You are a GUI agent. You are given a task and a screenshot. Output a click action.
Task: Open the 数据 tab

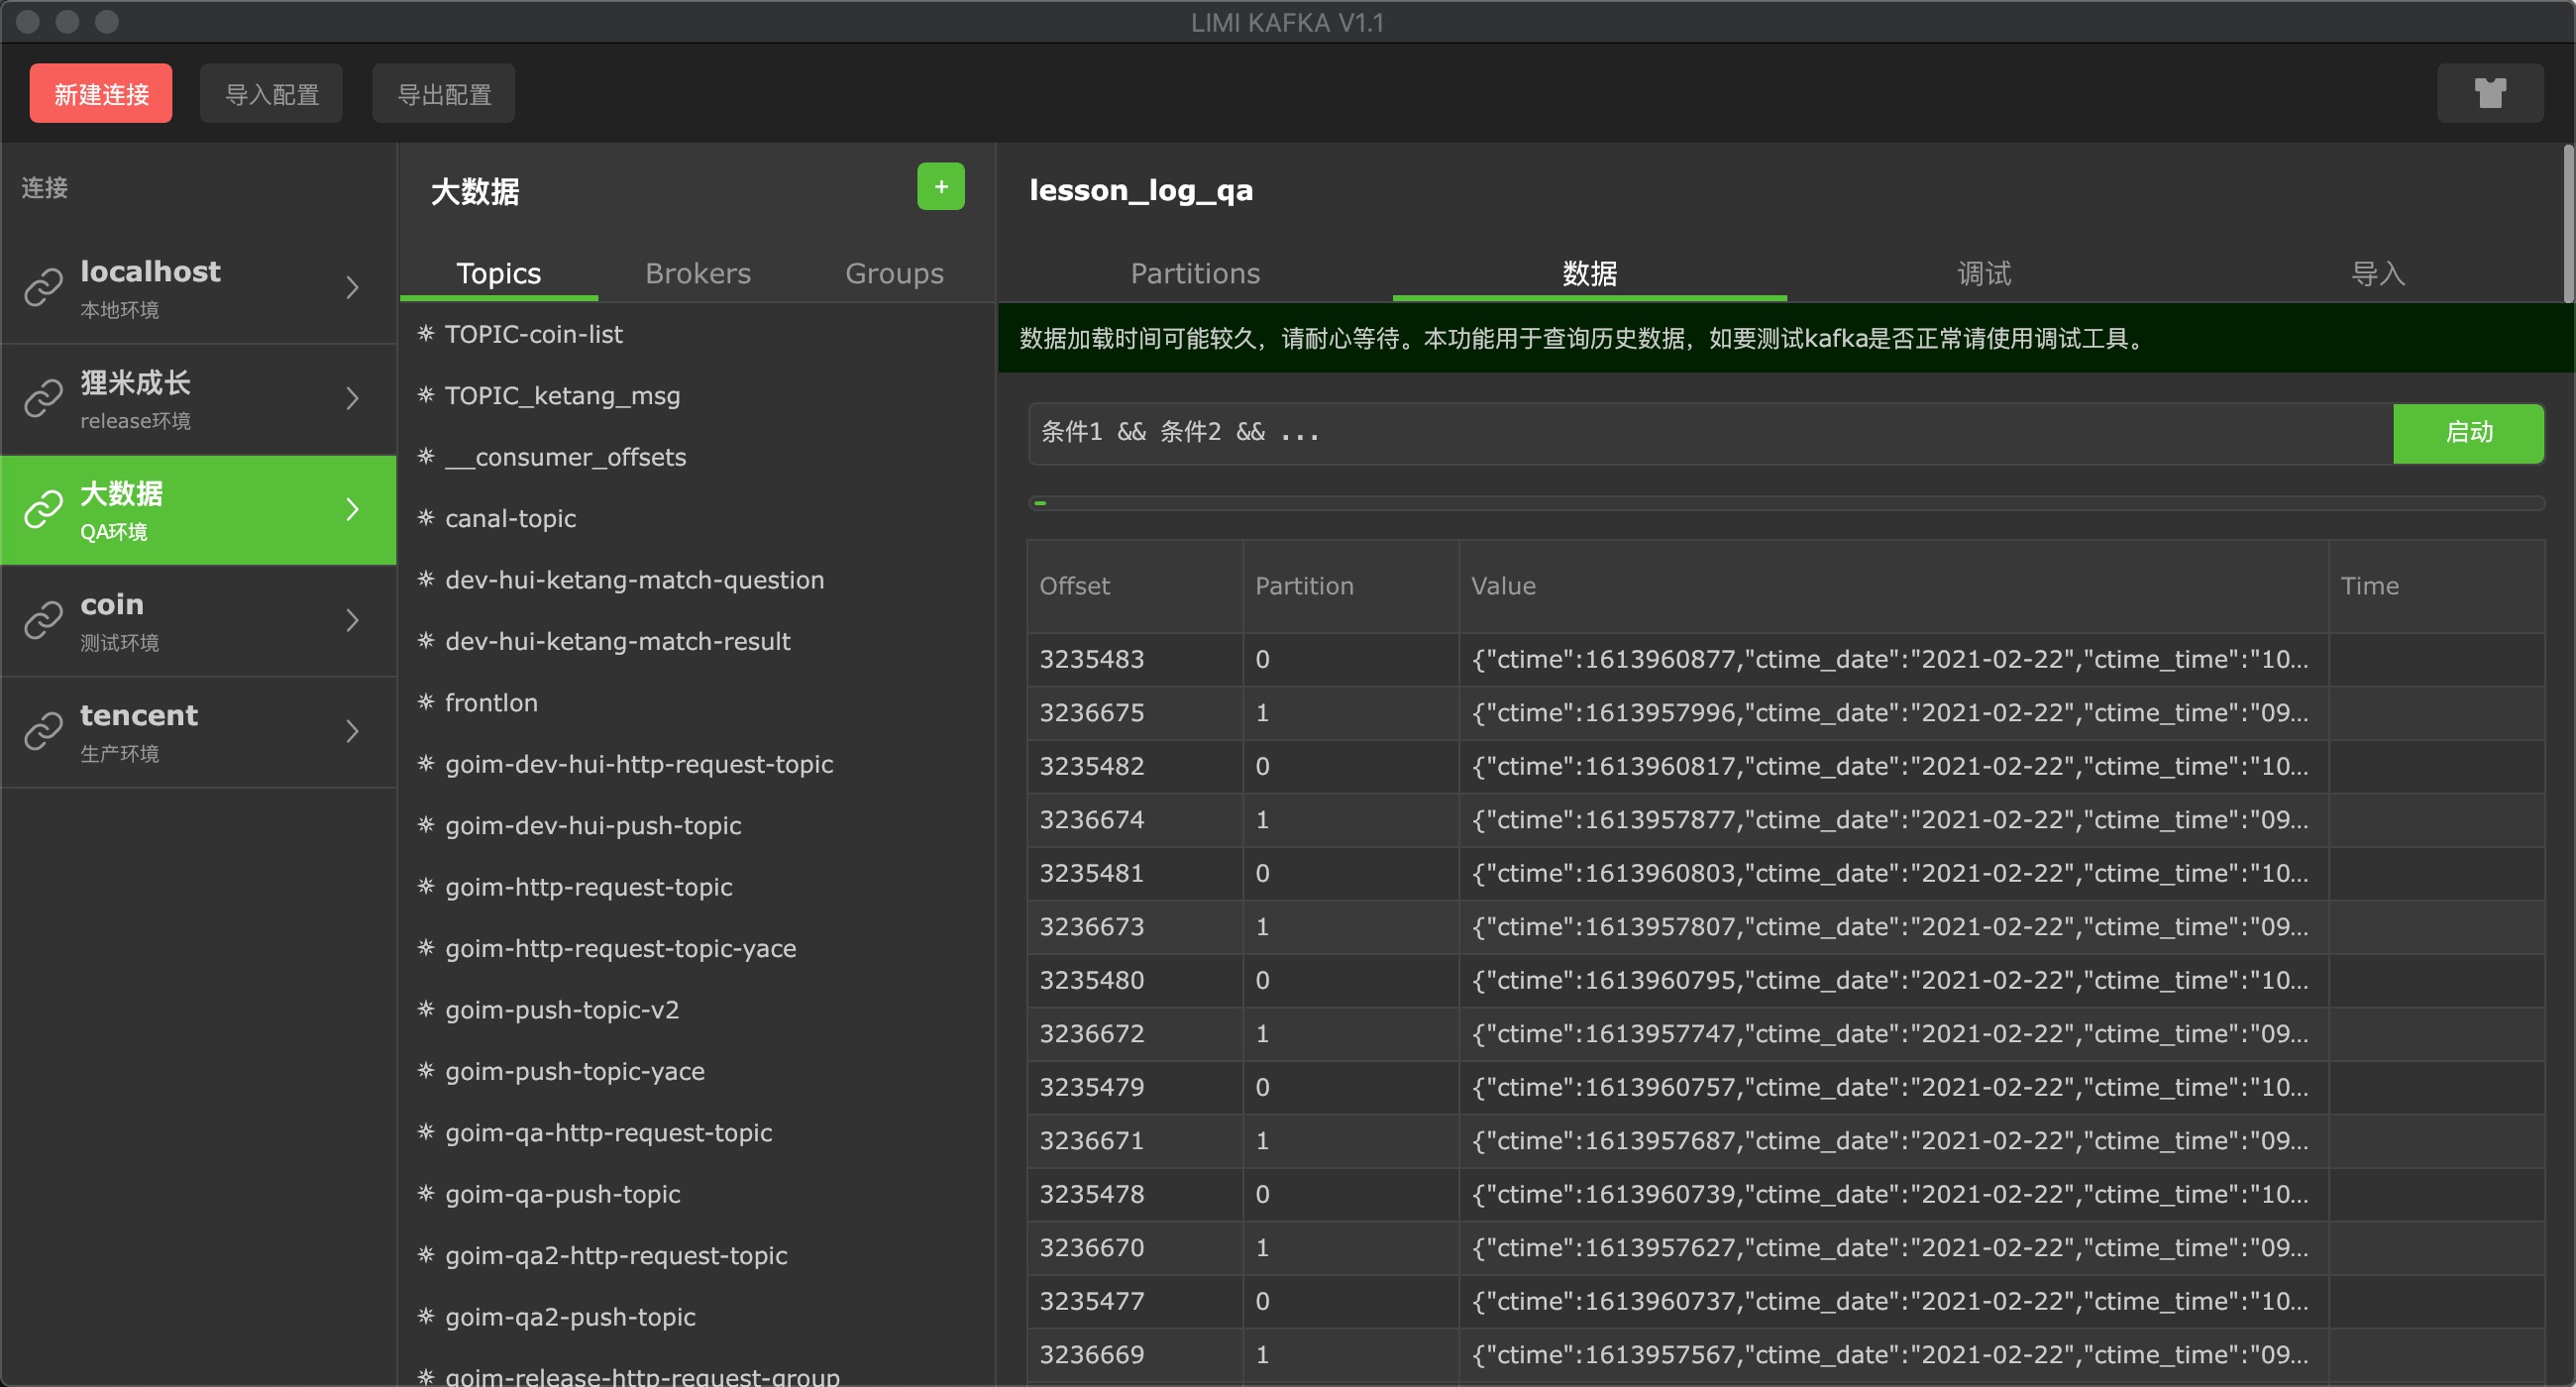1590,274
